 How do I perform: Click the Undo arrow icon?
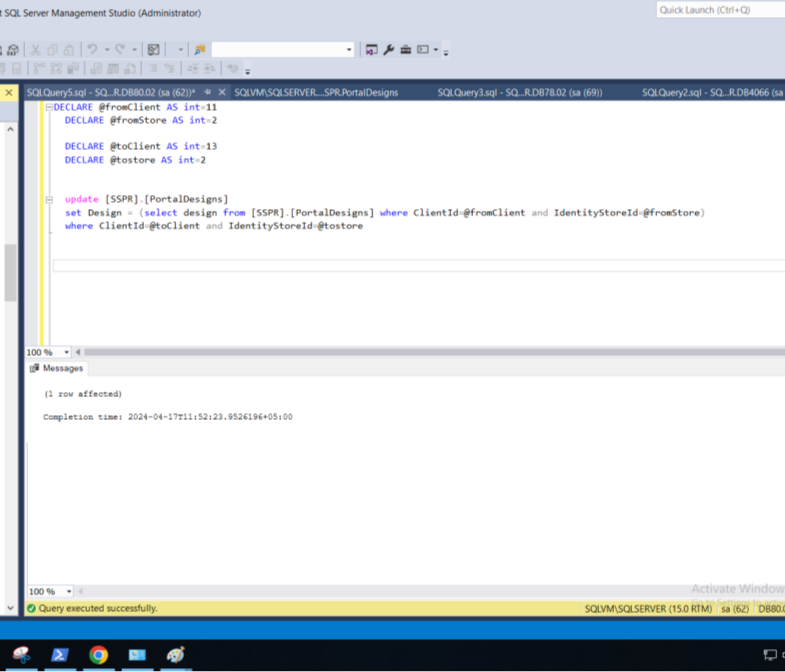tap(92, 50)
